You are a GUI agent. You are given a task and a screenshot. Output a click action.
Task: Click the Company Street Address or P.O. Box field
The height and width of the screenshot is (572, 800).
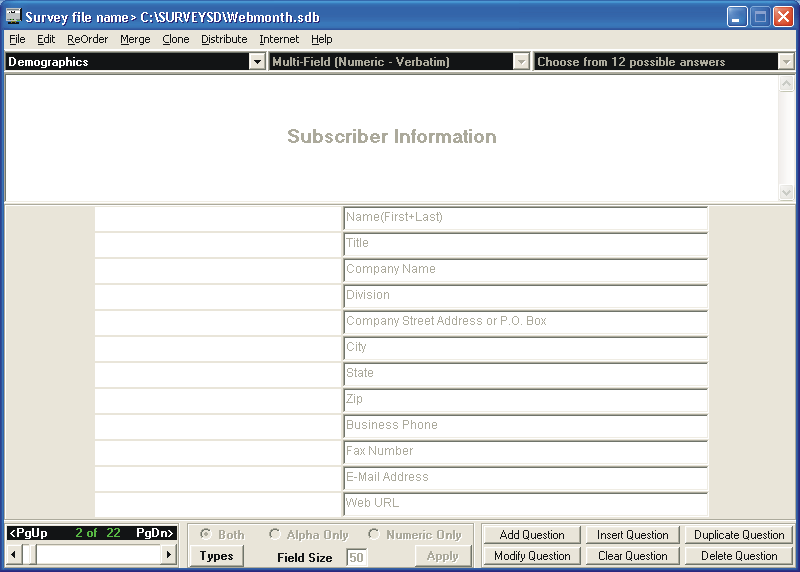click(526, 323)
